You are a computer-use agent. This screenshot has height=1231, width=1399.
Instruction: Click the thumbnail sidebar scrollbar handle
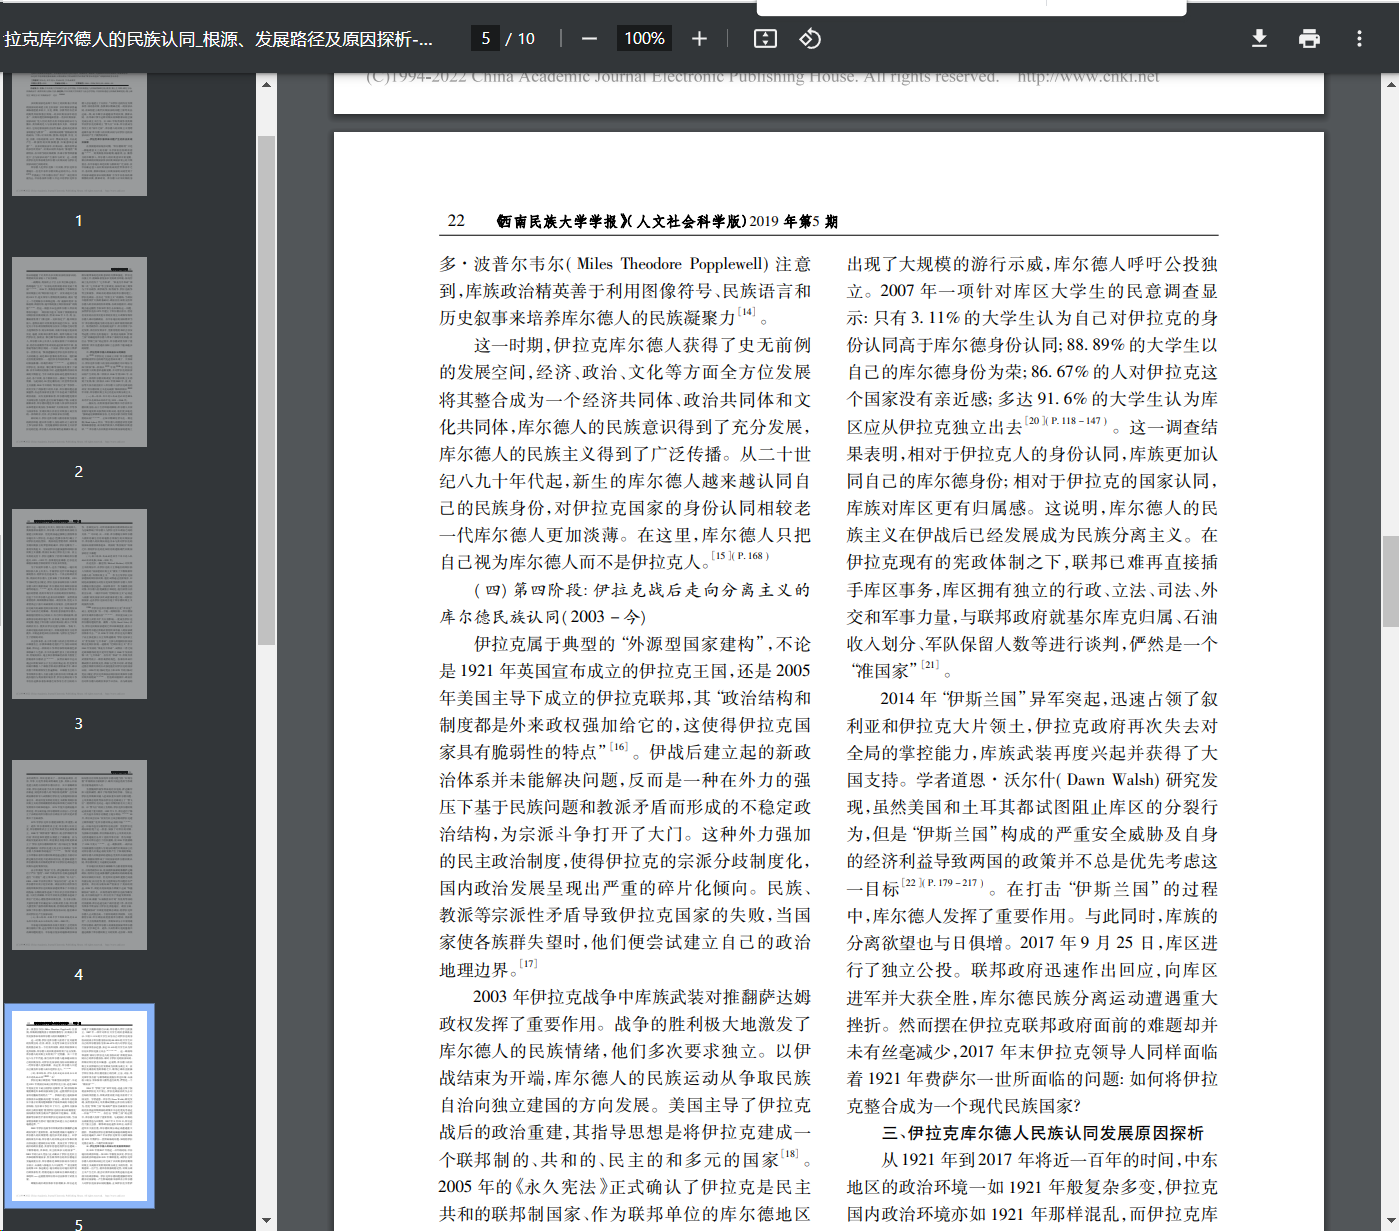click(x=266, y=390)
